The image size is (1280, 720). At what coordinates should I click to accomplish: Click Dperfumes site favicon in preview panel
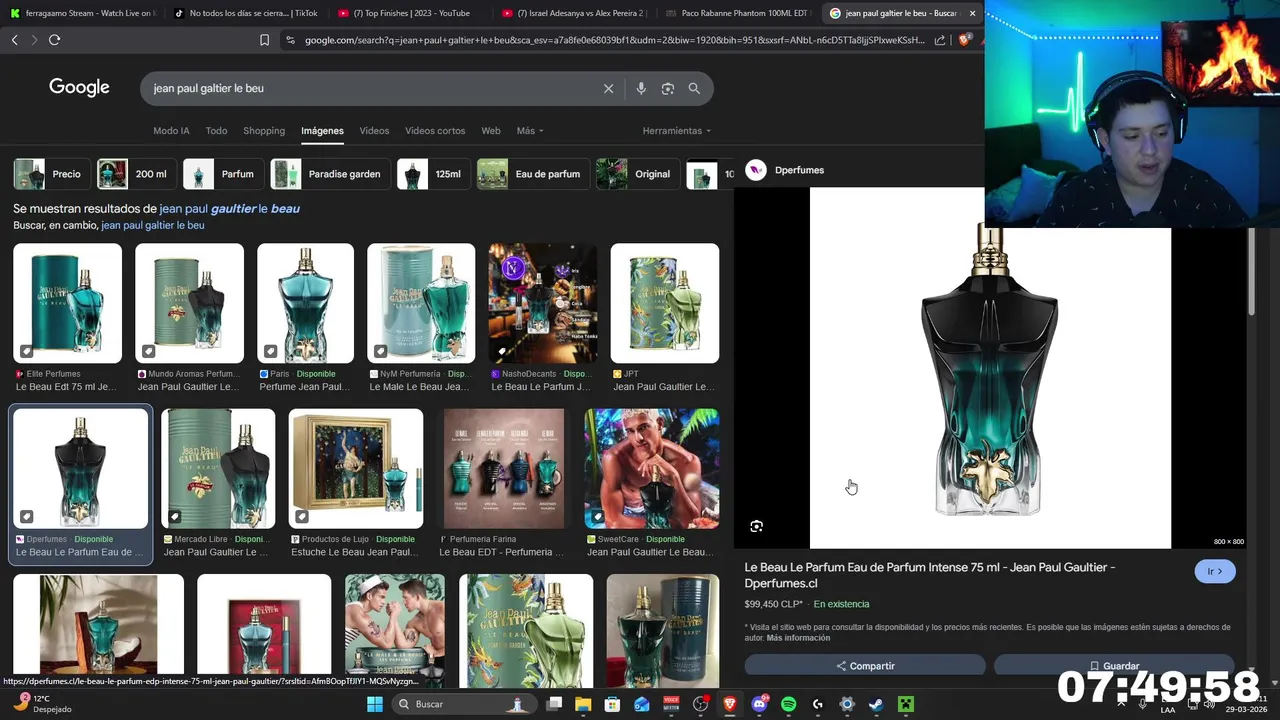[756, 170]
